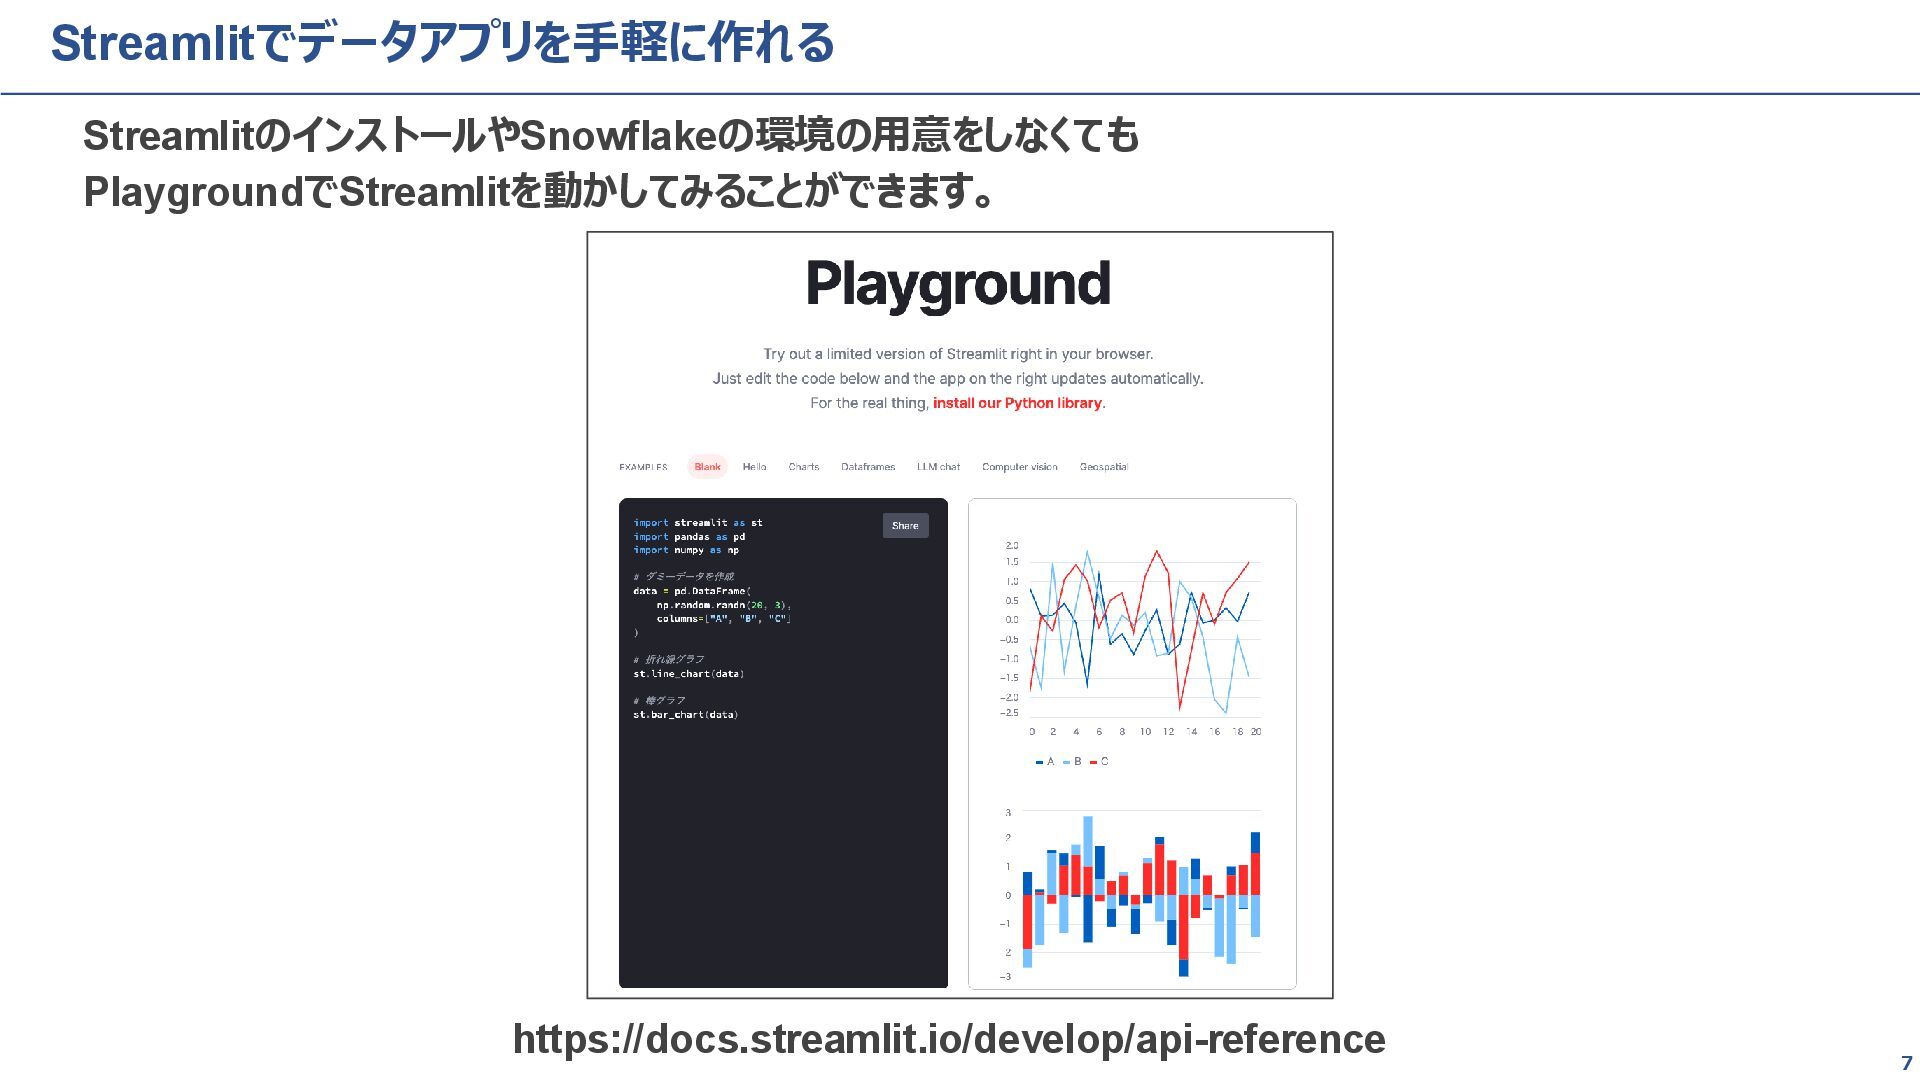Click the st.bar_chart(data) code line

click(x=685, y=715)
